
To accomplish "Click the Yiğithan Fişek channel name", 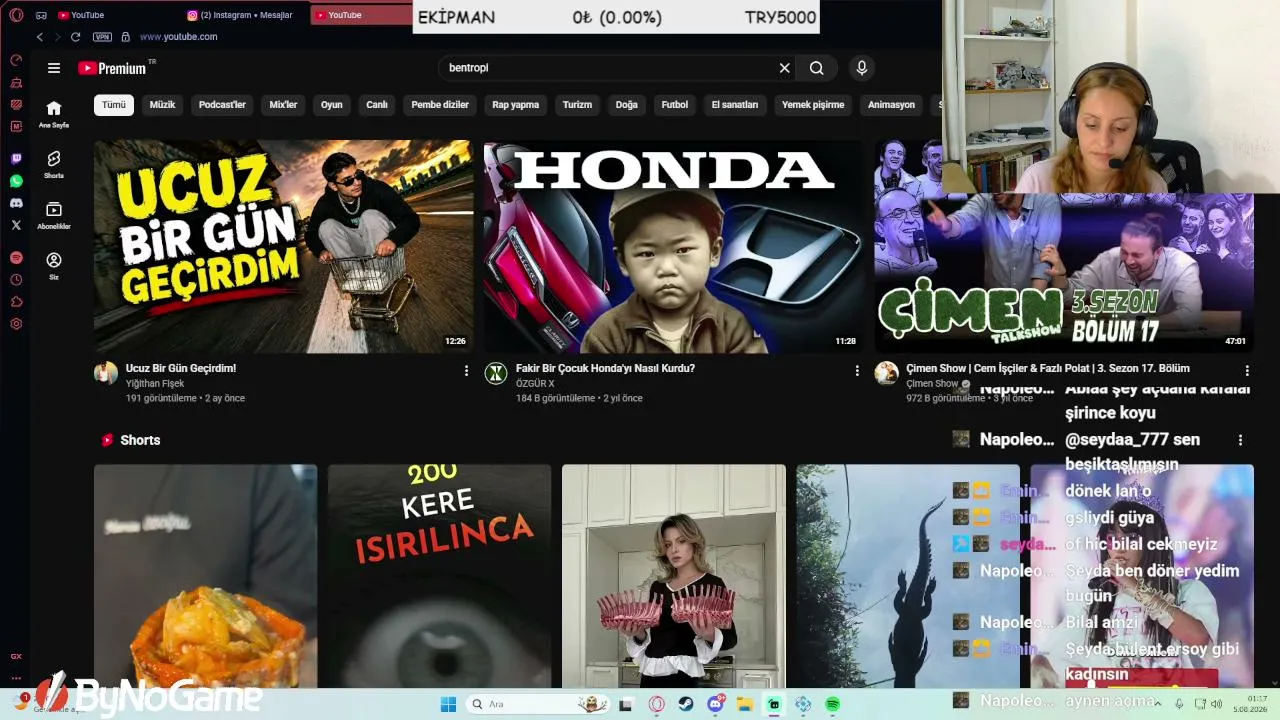I will click(x=155, y=383).
